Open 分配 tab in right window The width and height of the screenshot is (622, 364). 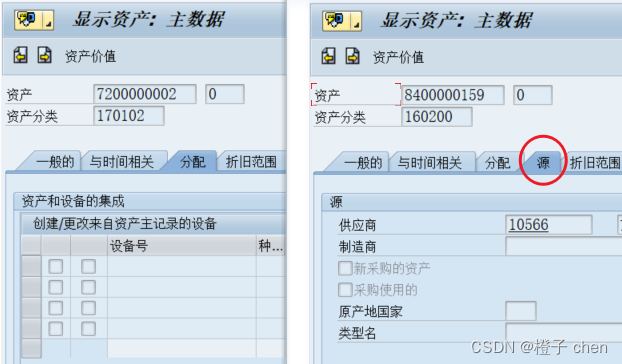[497, 163]
